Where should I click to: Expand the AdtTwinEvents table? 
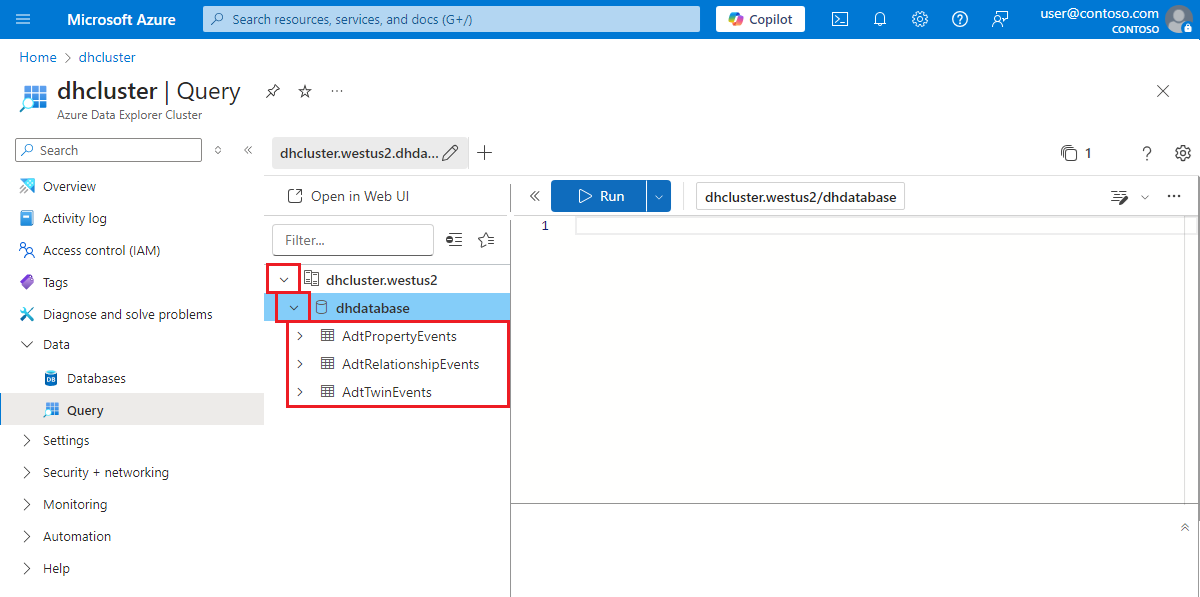pyautogui.click(x=300, y=391)
